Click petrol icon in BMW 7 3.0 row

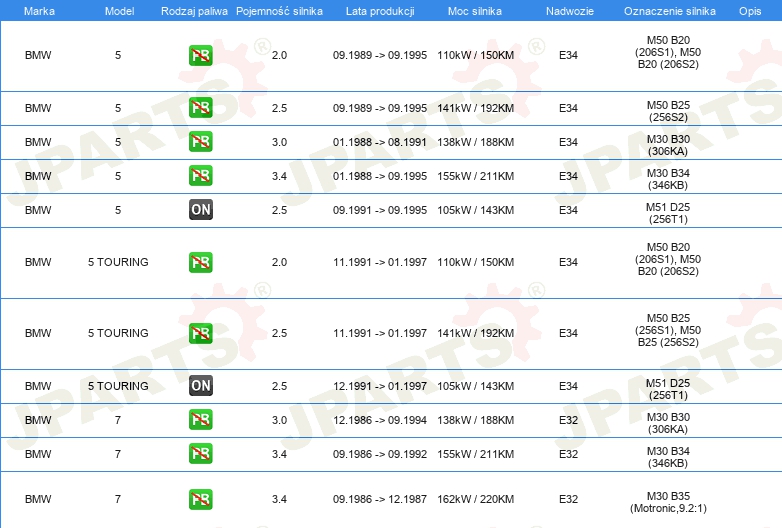click(200, 419)
